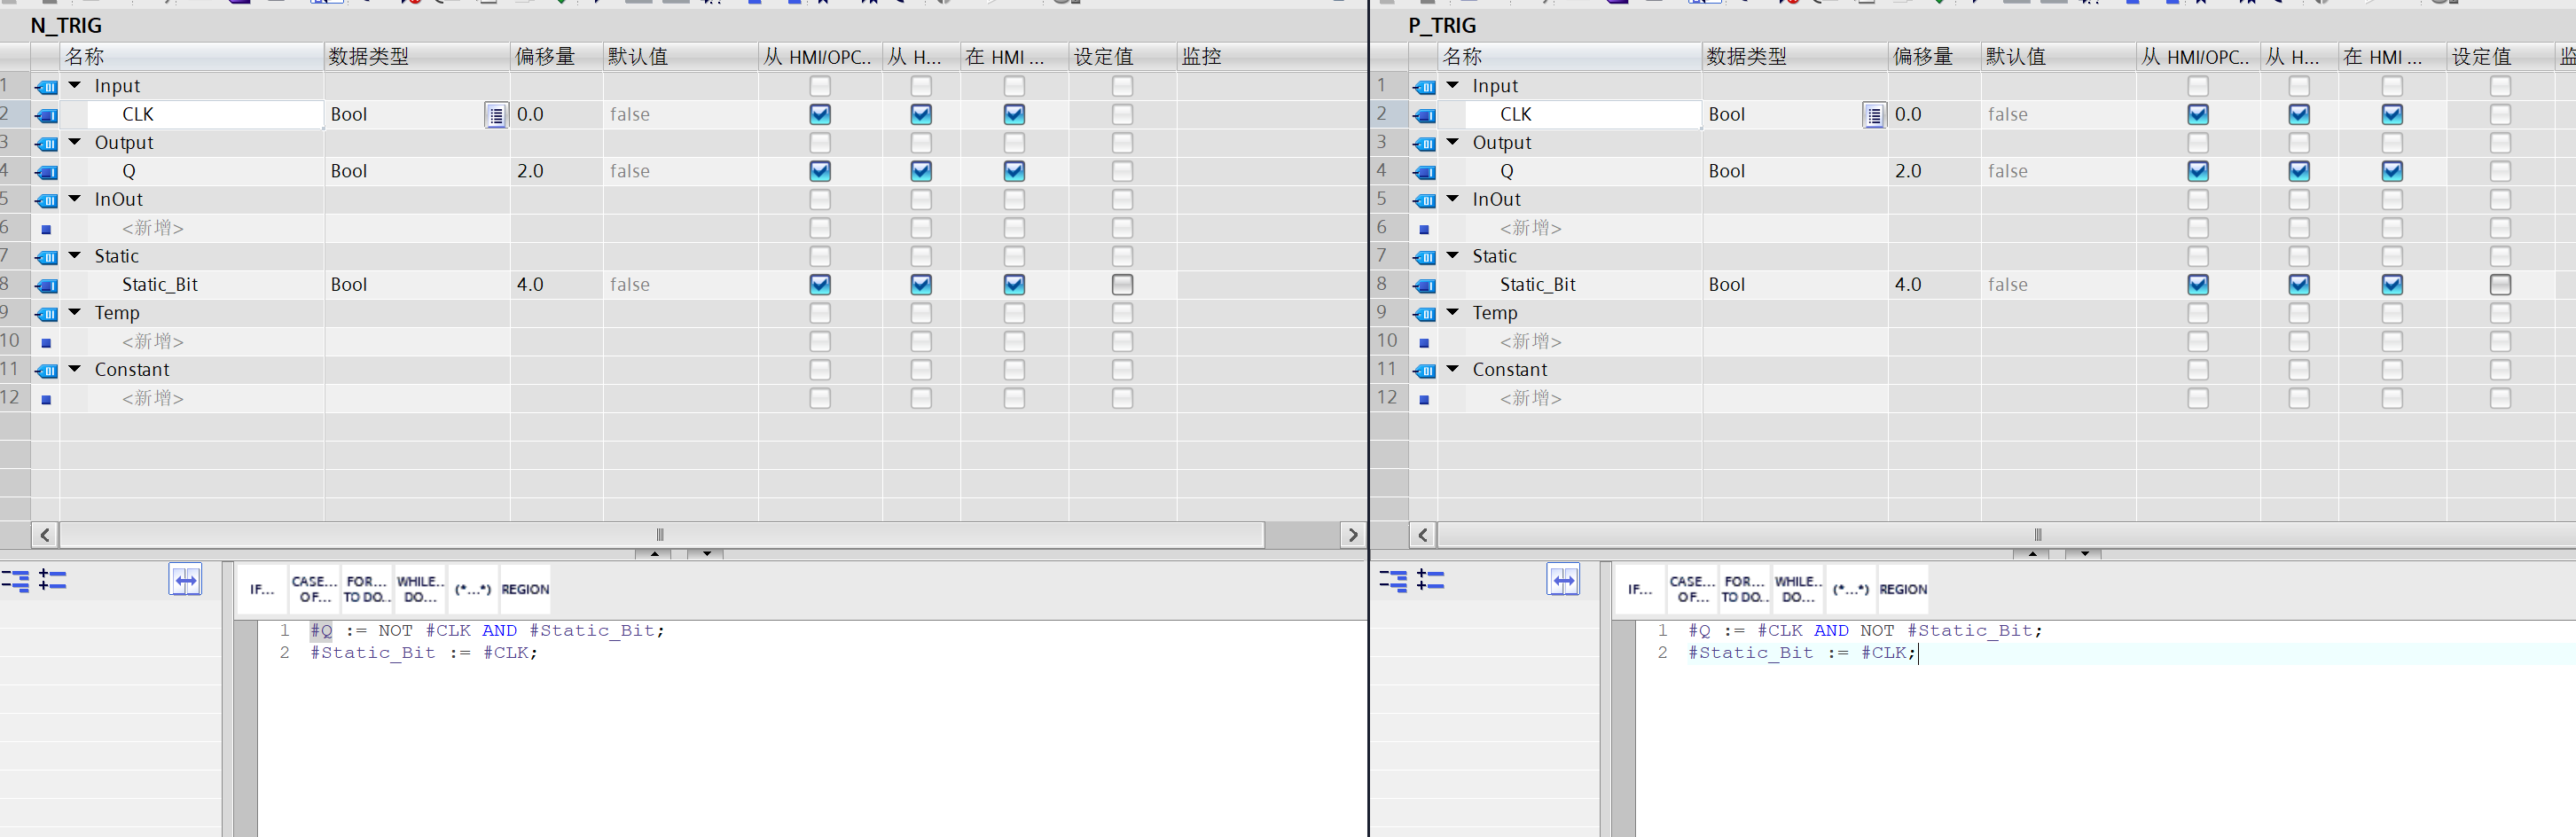The image size is (2576, 837).
Task: Click expand-all icon in N_TRIG code panel
Action: [x=53, y=580]
